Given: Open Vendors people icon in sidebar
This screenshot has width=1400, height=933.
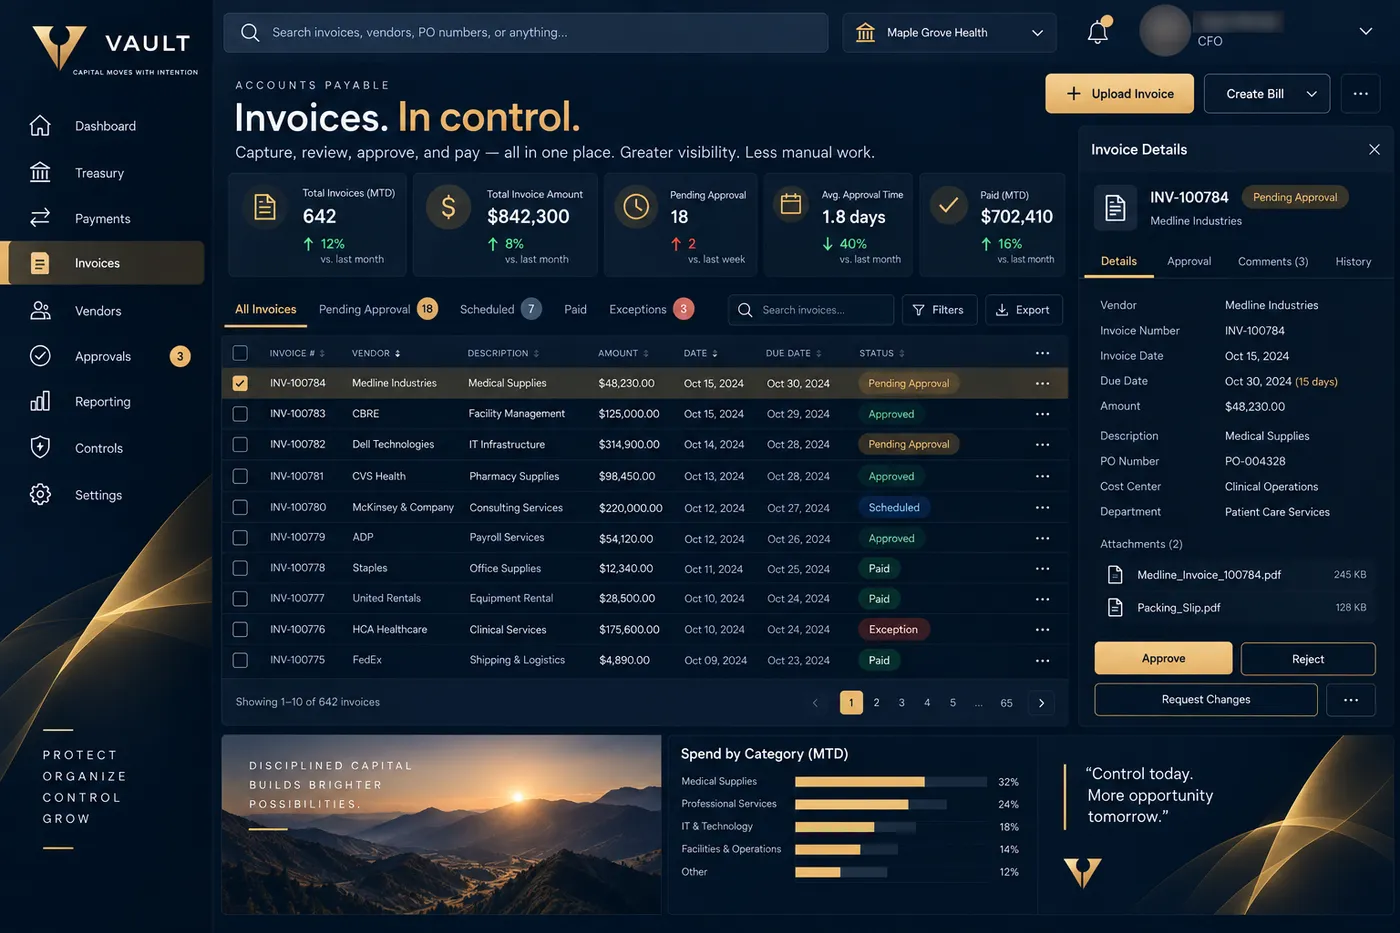Looking at the screenshot, I should coord(40,311).
